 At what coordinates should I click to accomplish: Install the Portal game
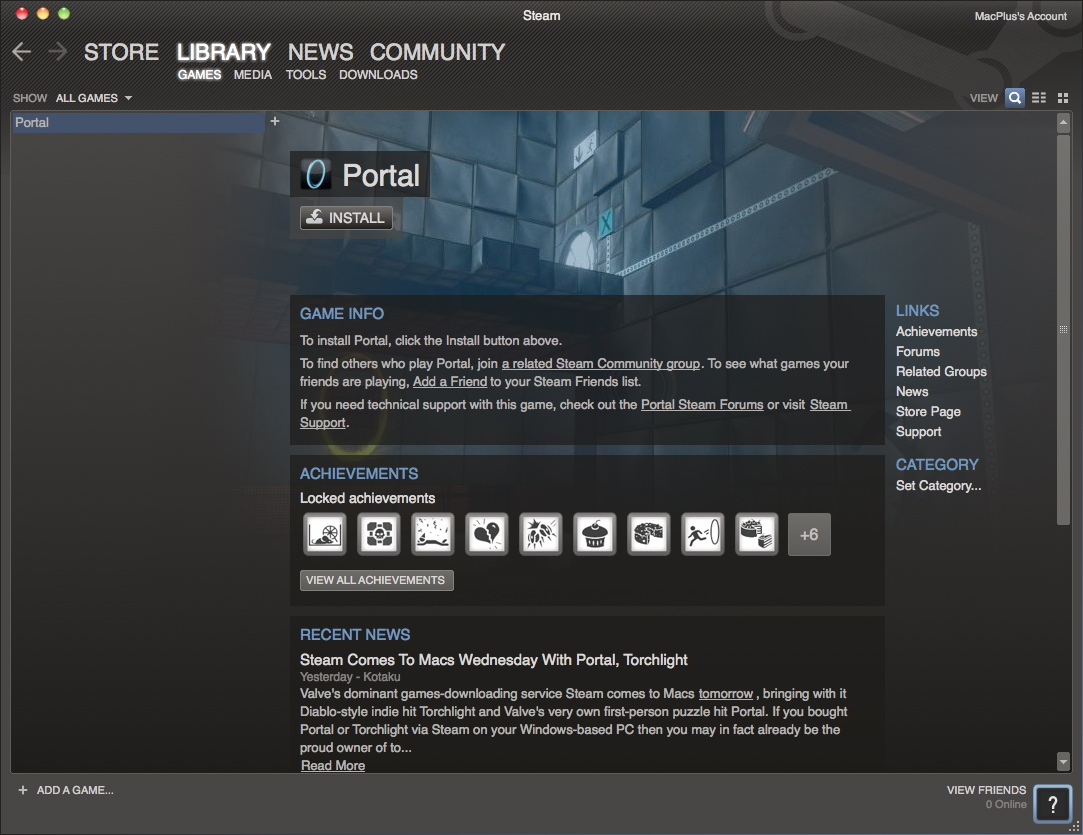[347, 218]
